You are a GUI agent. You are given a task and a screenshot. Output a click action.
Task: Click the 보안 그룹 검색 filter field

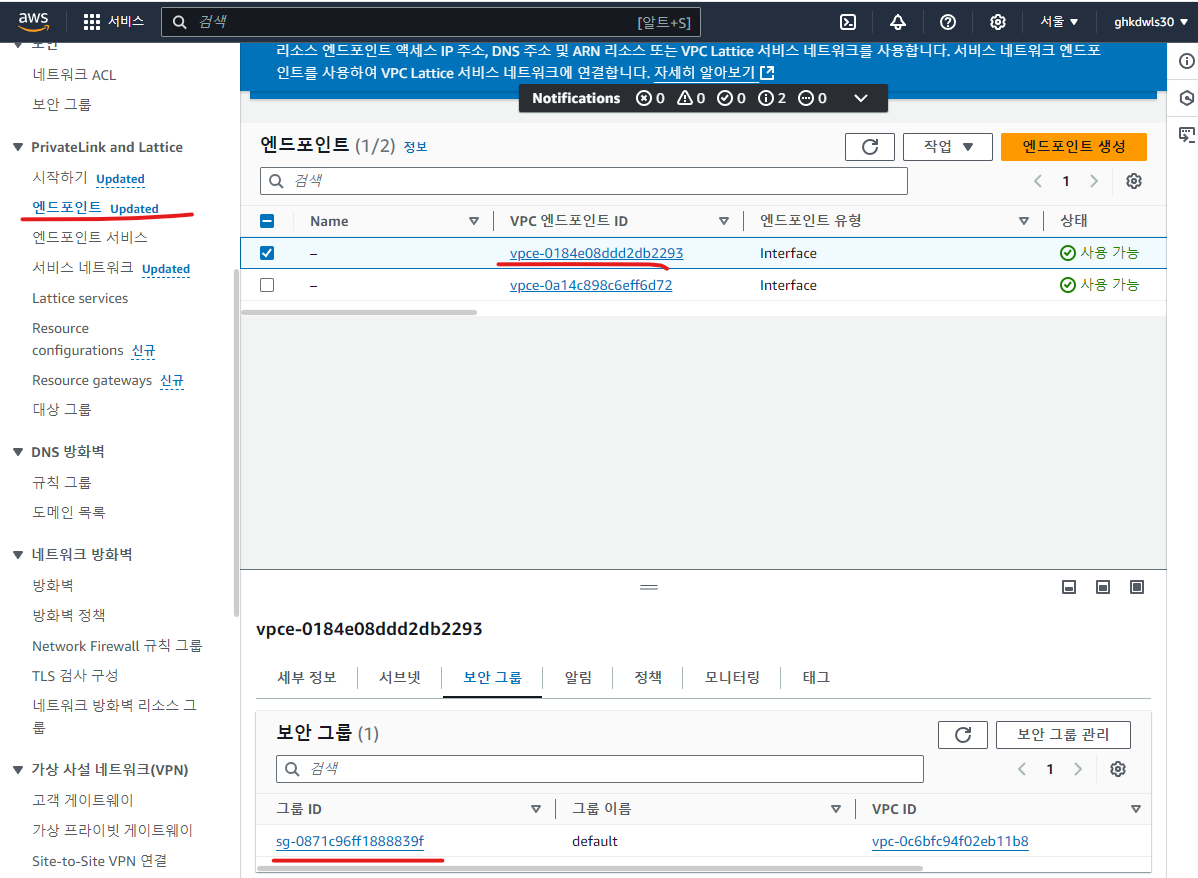coord(600,769)
